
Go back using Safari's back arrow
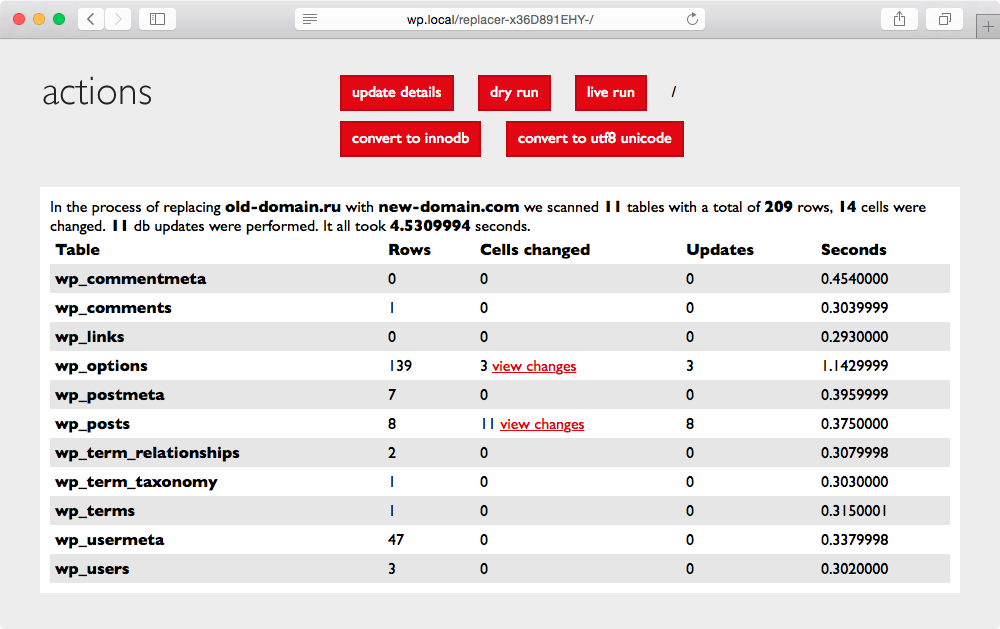pos(91,19)
